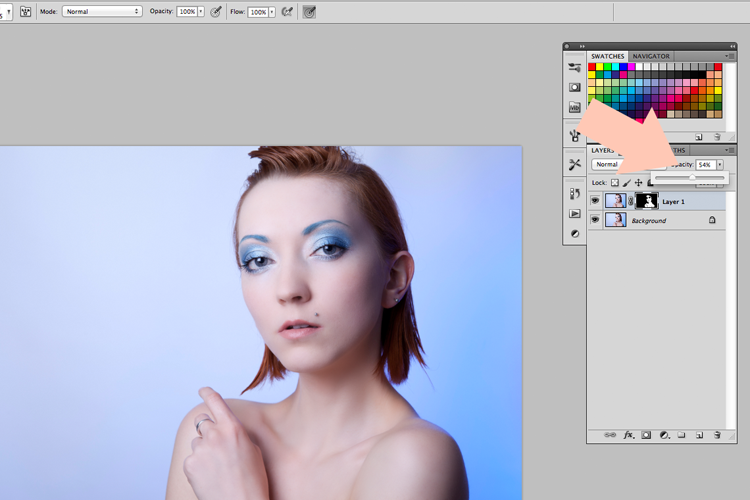The image size is (750, 500).
Task: Toggle lock position icon
Action: (639, 183)
